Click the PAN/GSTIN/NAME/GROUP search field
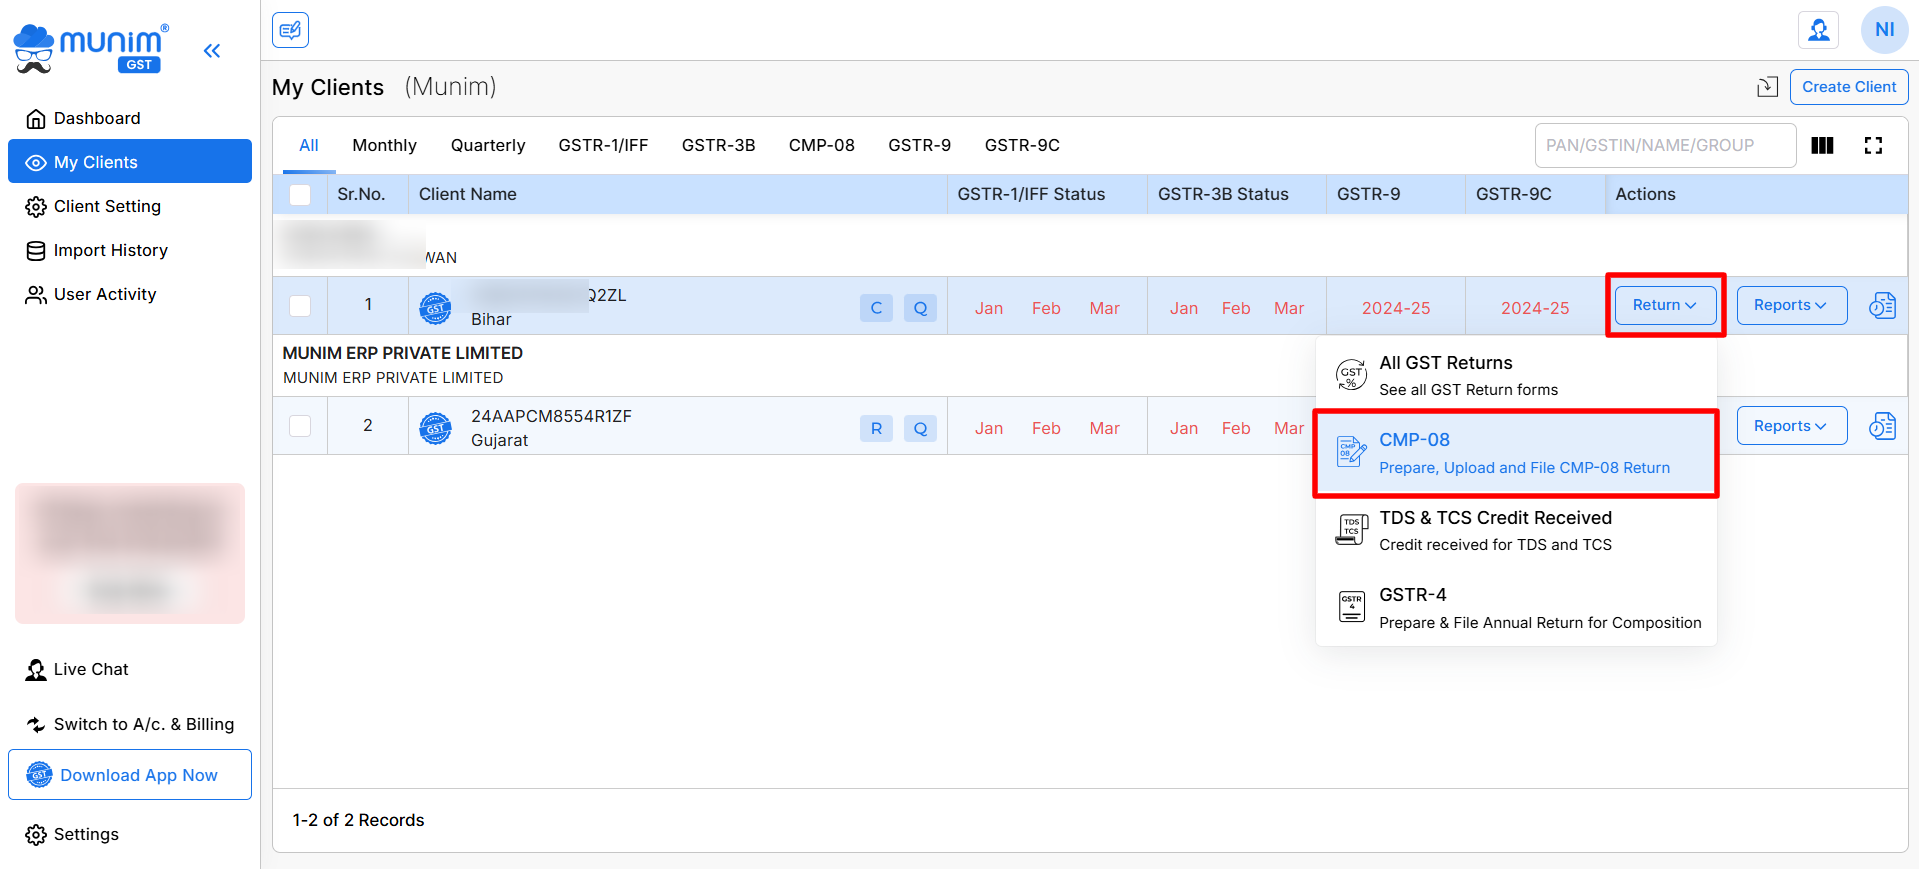The image size is (1919, 869). coord(1664,146)
